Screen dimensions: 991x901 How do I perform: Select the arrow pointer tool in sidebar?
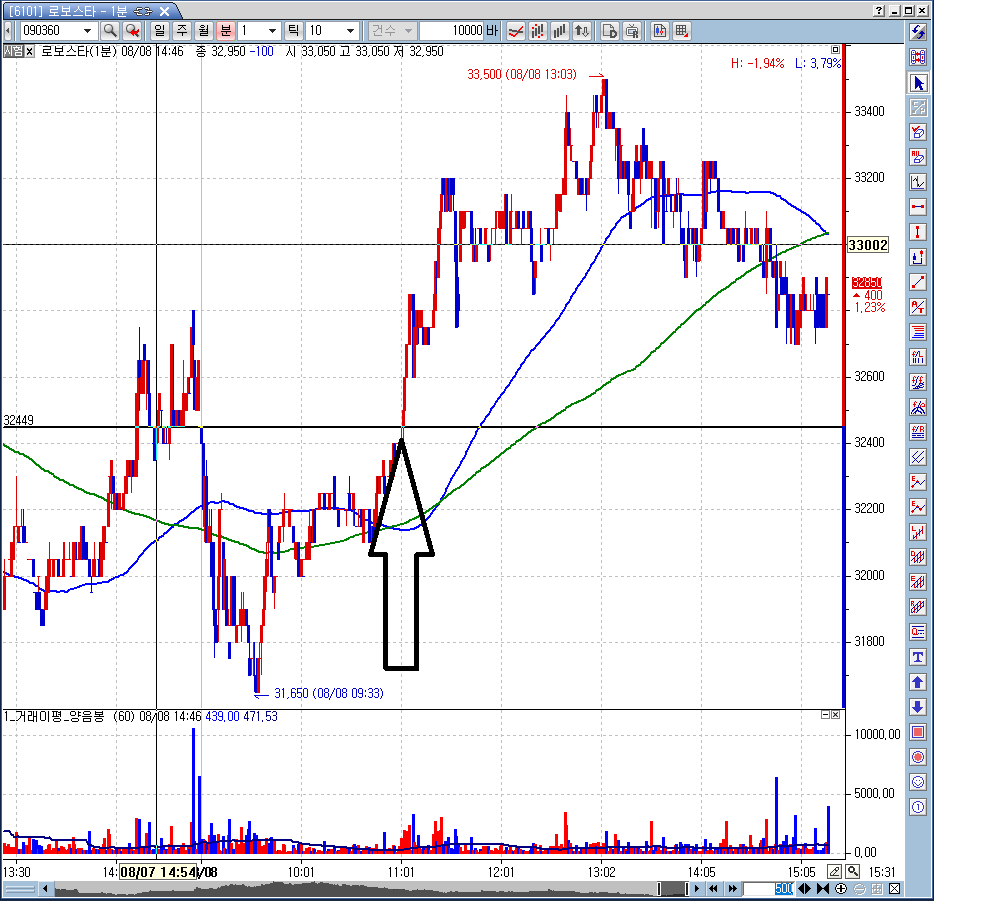918,82
